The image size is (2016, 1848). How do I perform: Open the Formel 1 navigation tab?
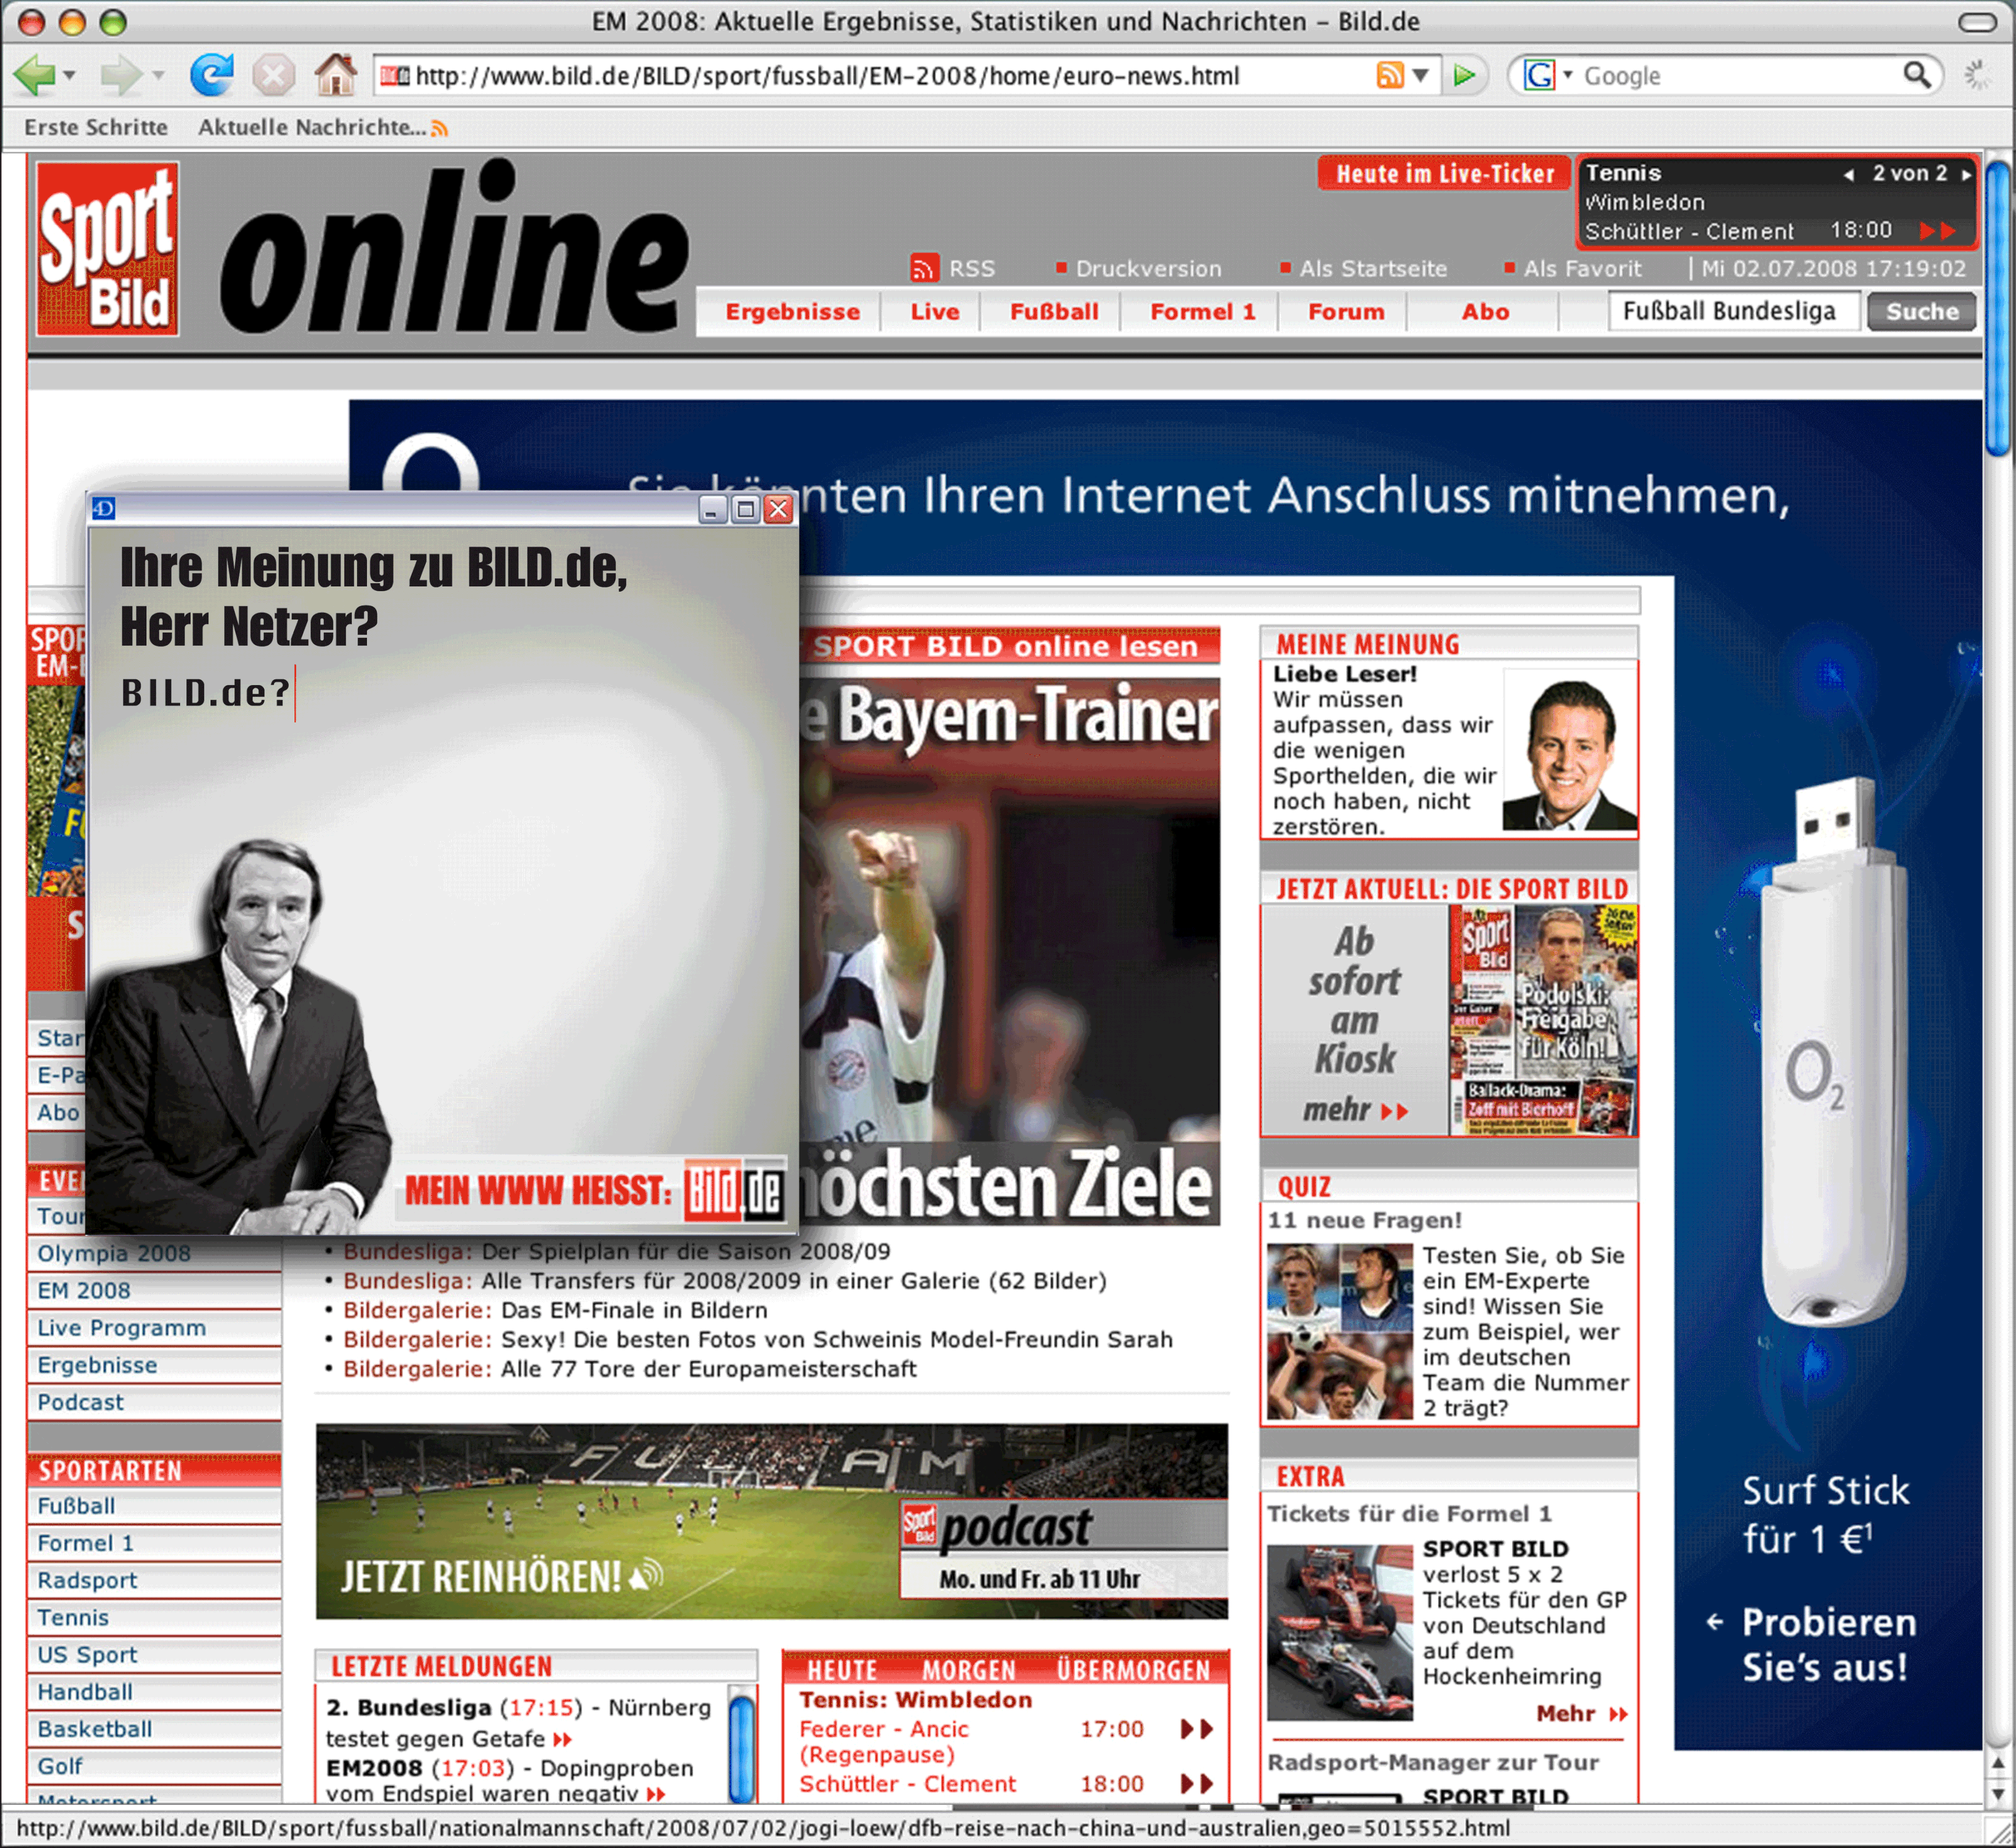click(x=1202, y=312)
